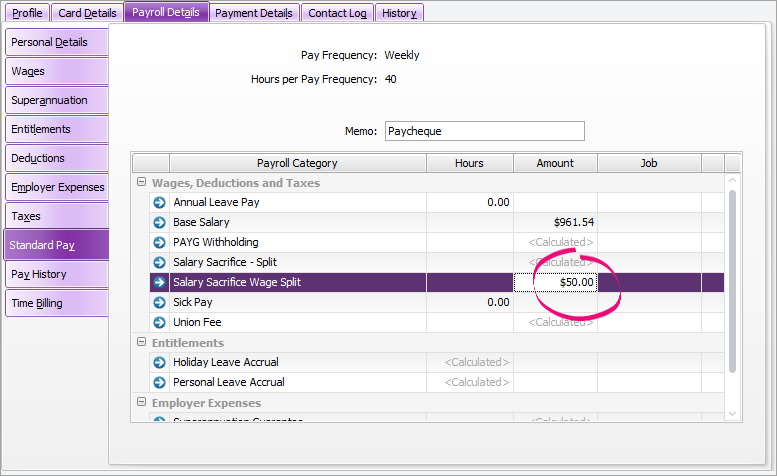Click the Memo text field
Image resolution: width=777 pixels, height=476 pixels.
coord(484,131)
